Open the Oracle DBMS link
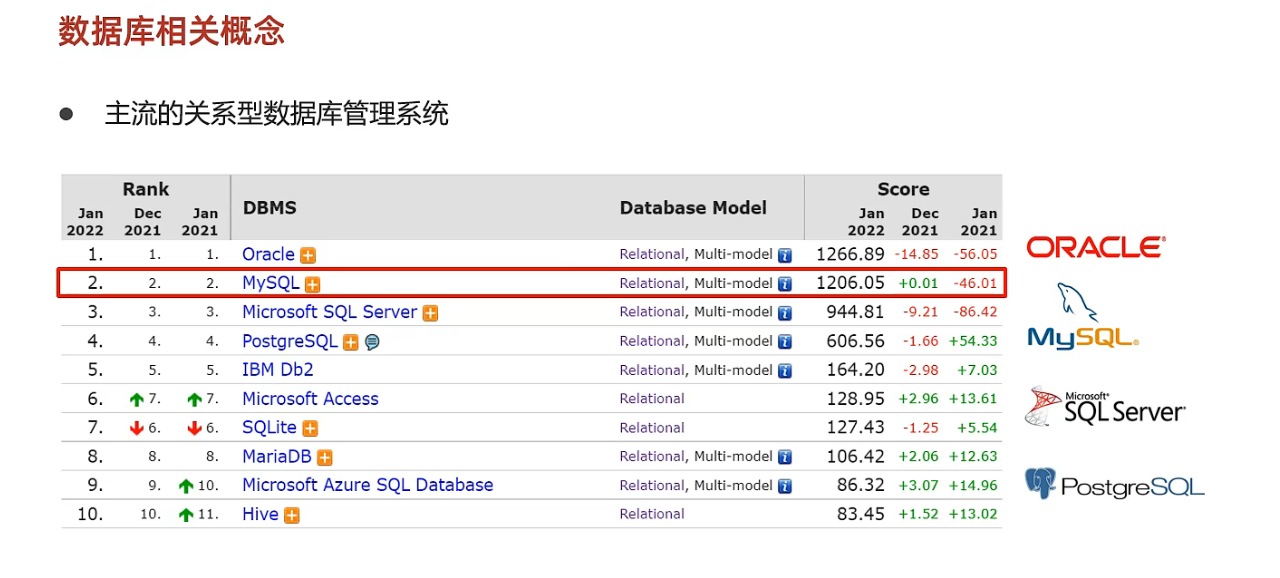Viewport: 1280px width, 578px height. pos(268,254)
